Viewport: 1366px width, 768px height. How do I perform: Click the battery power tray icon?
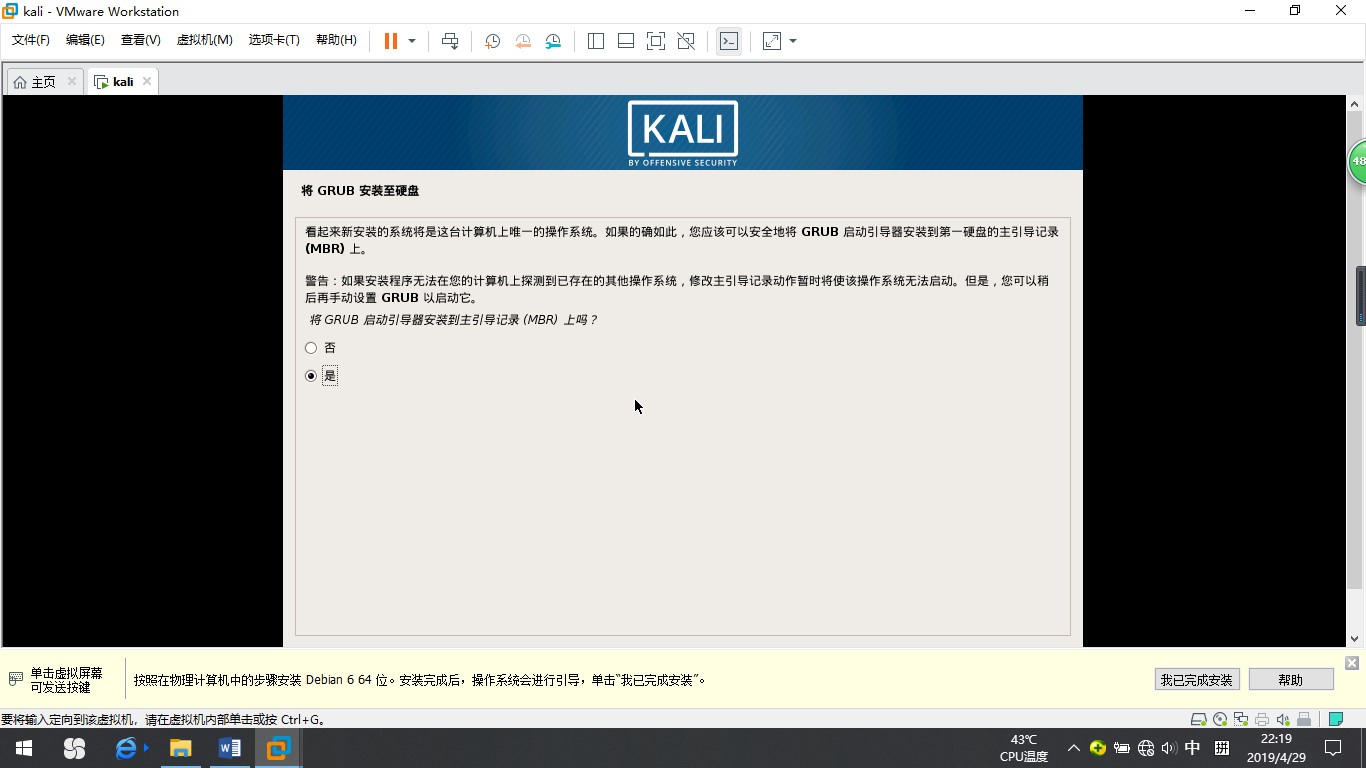click(x=1122, y=748)
